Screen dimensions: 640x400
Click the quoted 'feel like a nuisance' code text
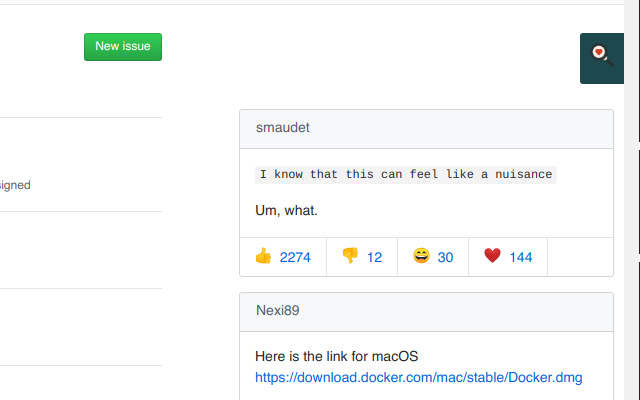pos(405,174)
